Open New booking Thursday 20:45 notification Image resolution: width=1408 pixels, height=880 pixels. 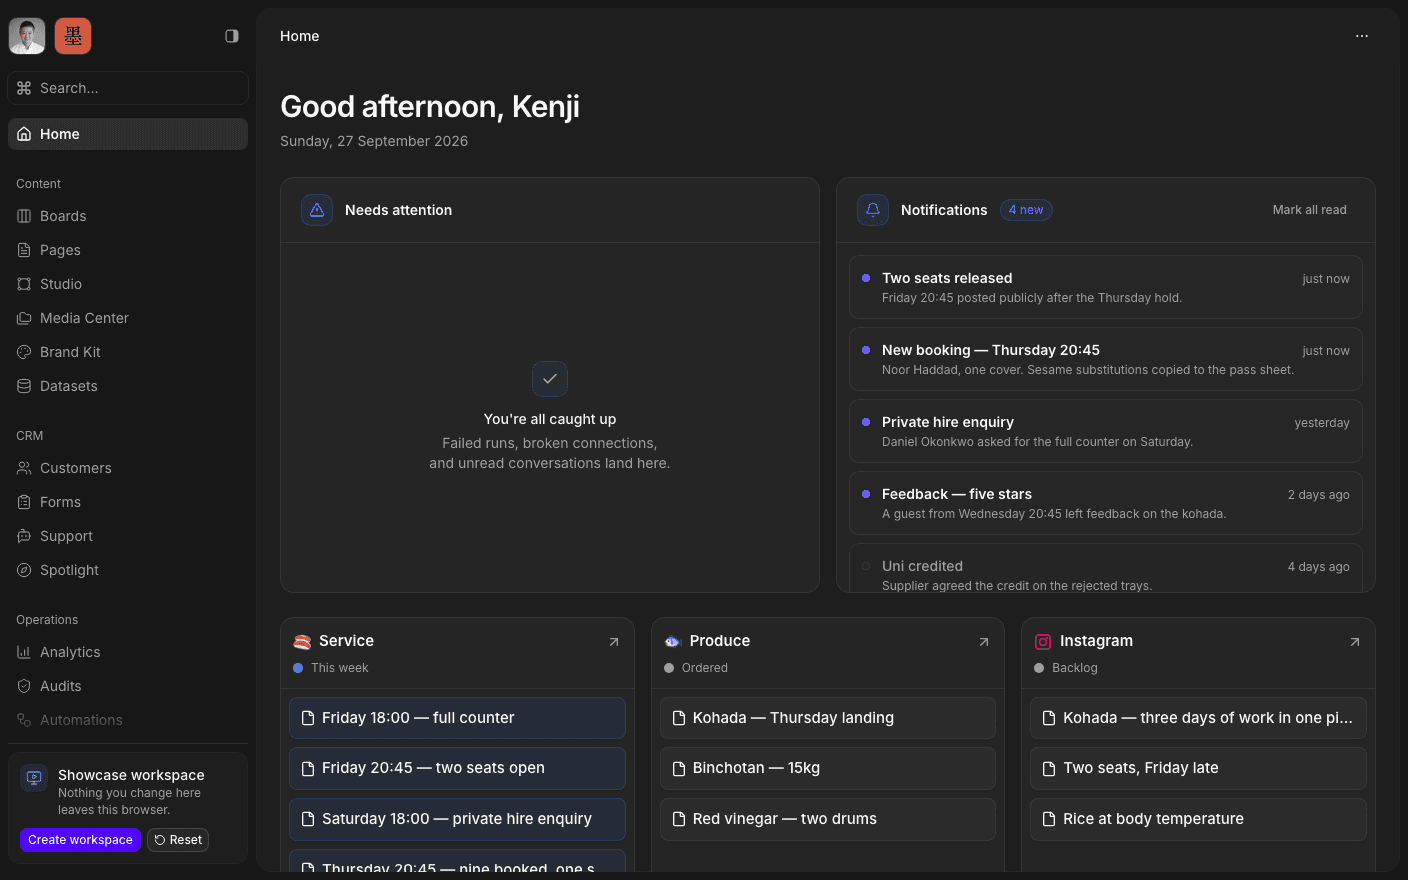(1106, 359)
